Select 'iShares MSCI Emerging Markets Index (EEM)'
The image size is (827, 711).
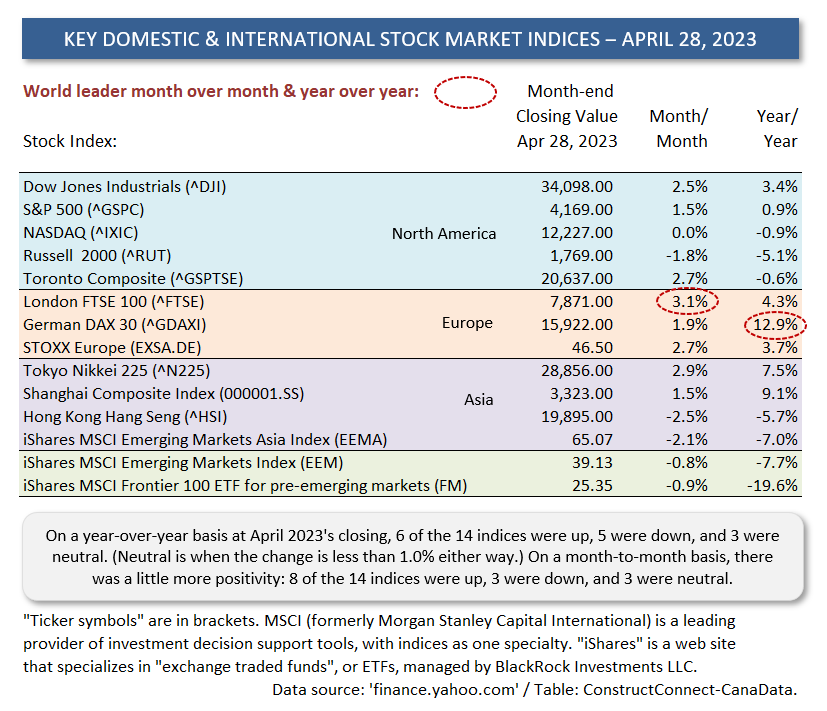pyautogui.click(x=183, y=463)
